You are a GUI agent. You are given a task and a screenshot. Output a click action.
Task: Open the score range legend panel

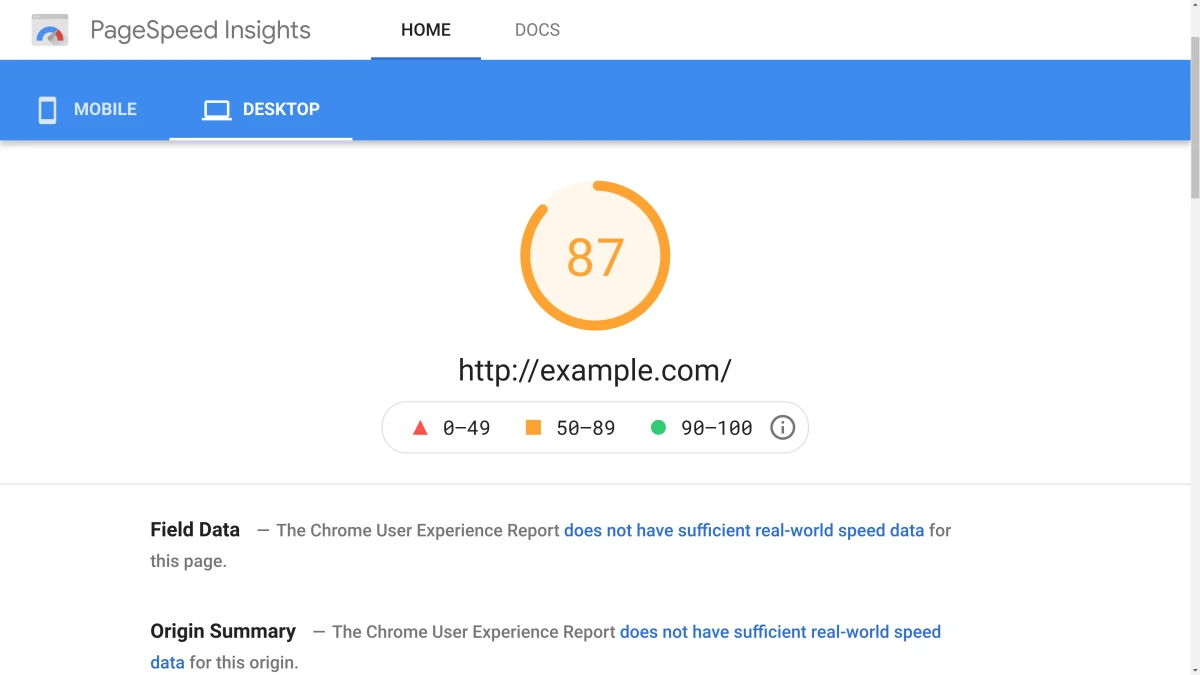(594, 427)
